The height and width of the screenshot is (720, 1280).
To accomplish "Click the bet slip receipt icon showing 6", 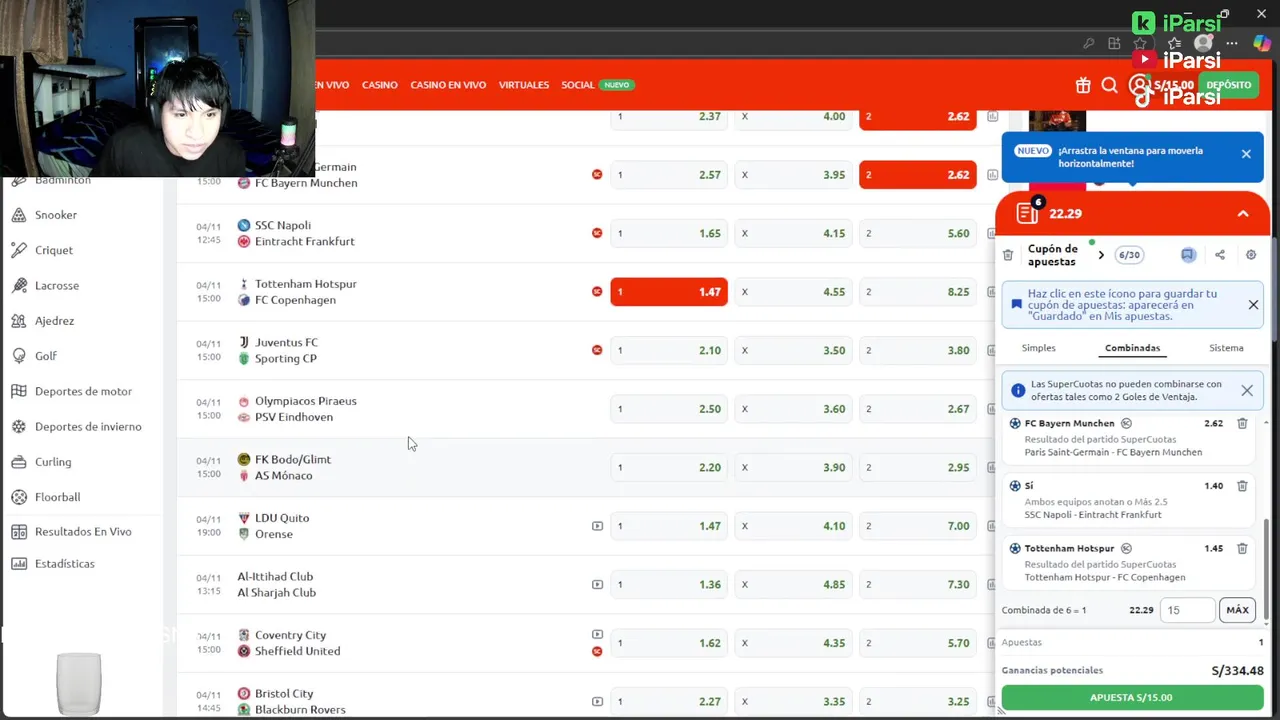I will pos(1027,212).
